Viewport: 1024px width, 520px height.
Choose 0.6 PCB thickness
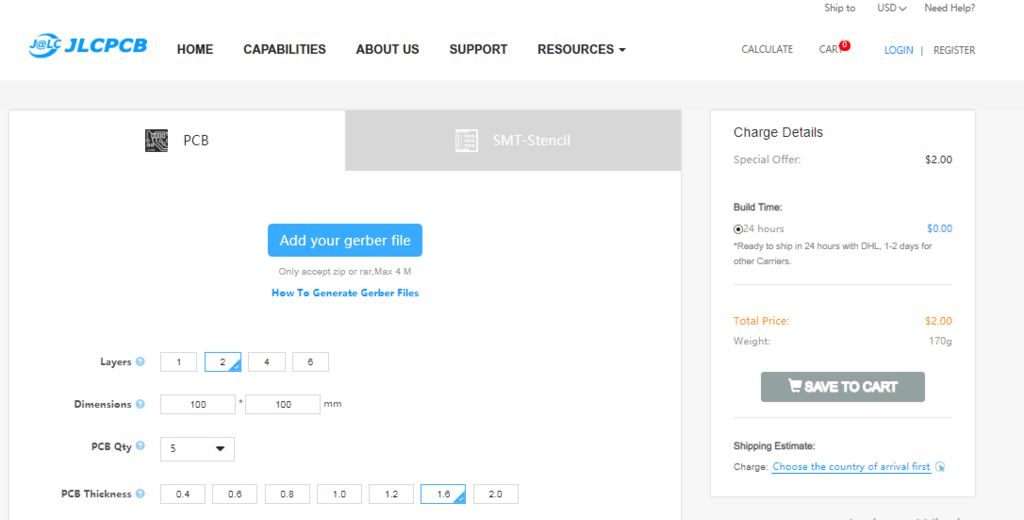point(234,494)
